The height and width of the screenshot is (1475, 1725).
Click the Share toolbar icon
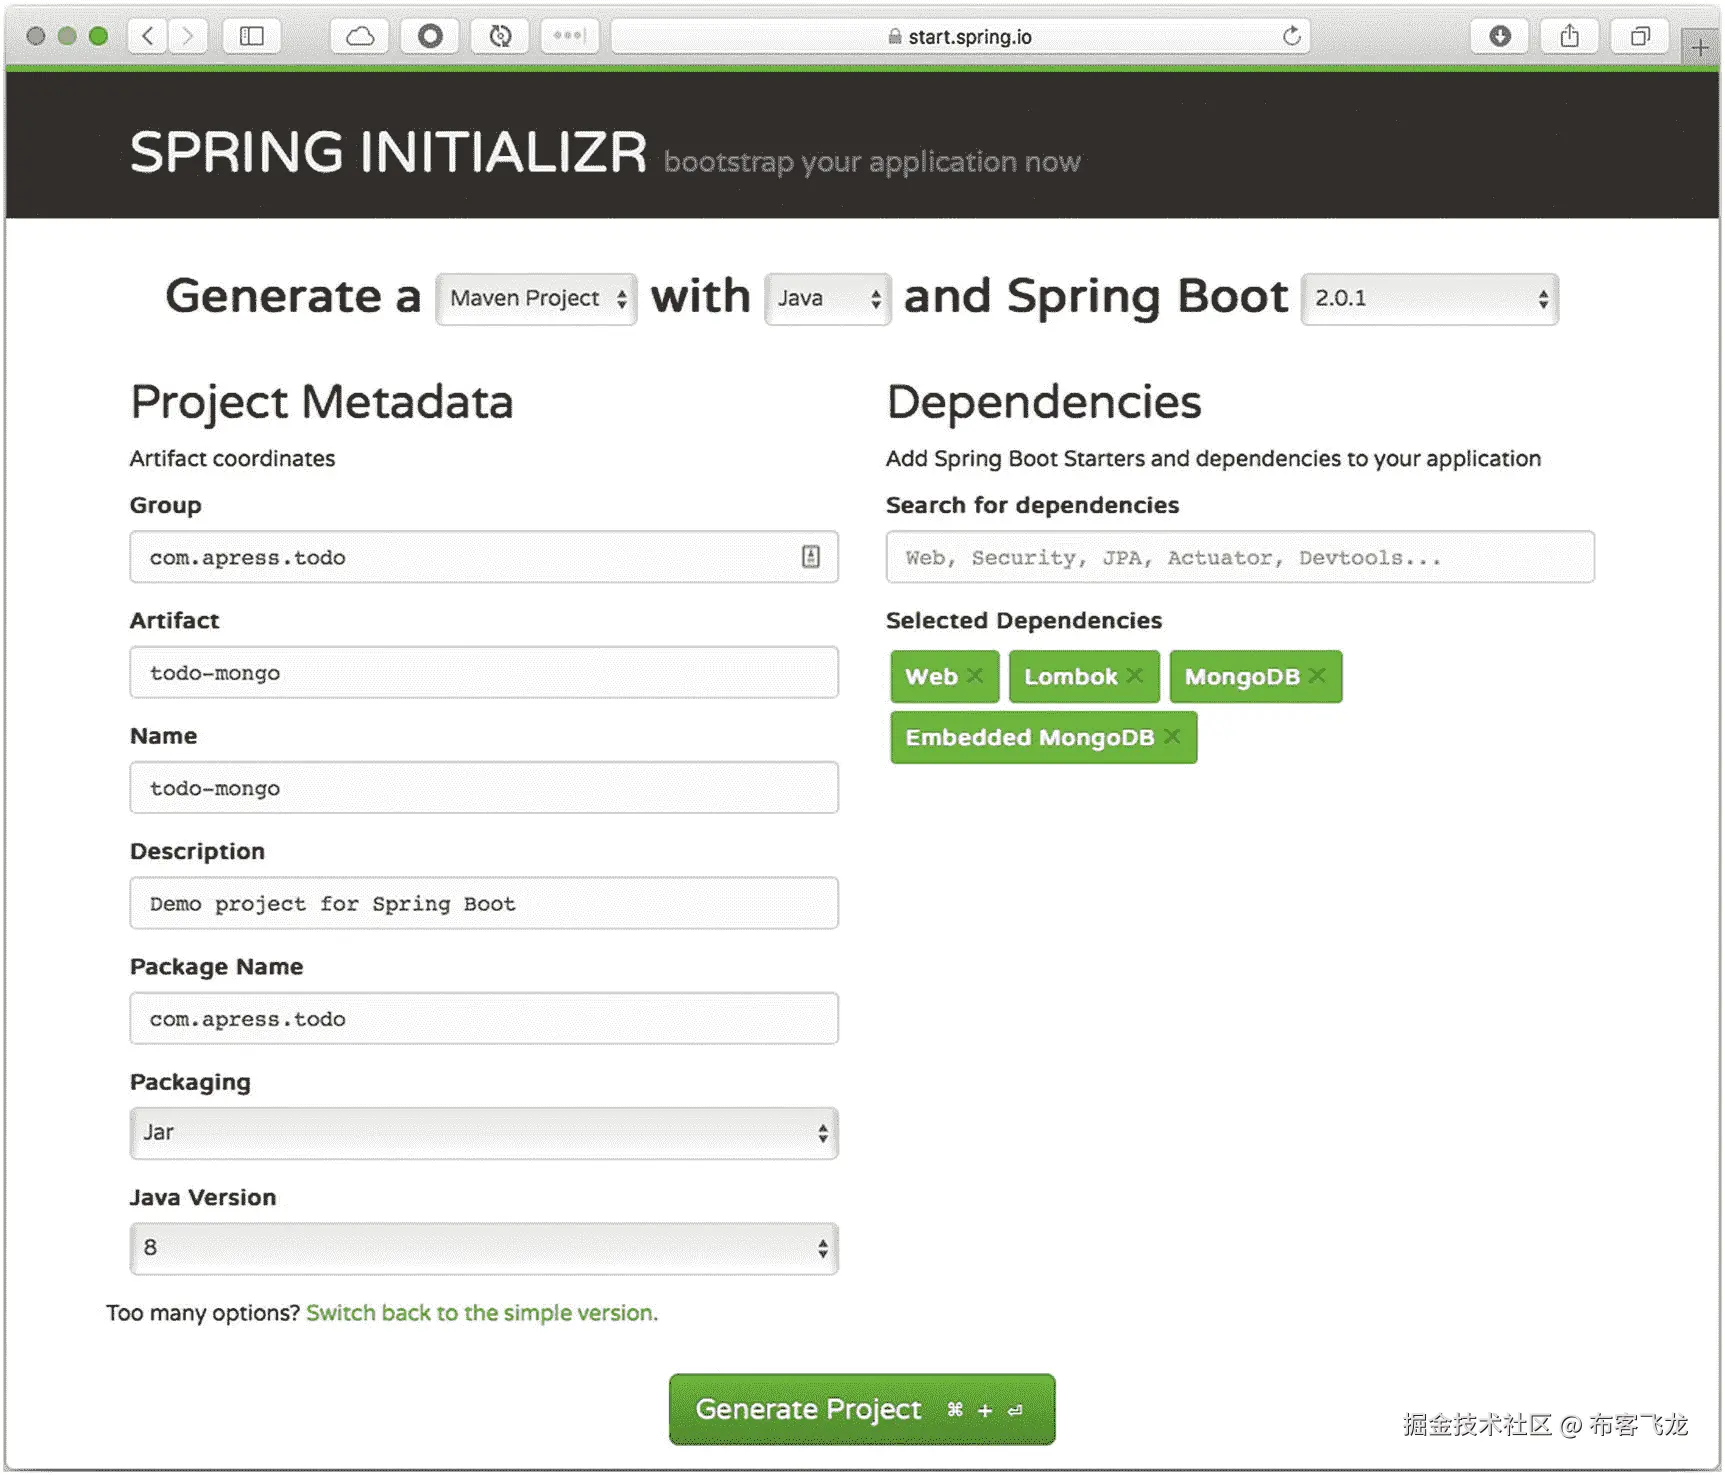pos(1569,37)
